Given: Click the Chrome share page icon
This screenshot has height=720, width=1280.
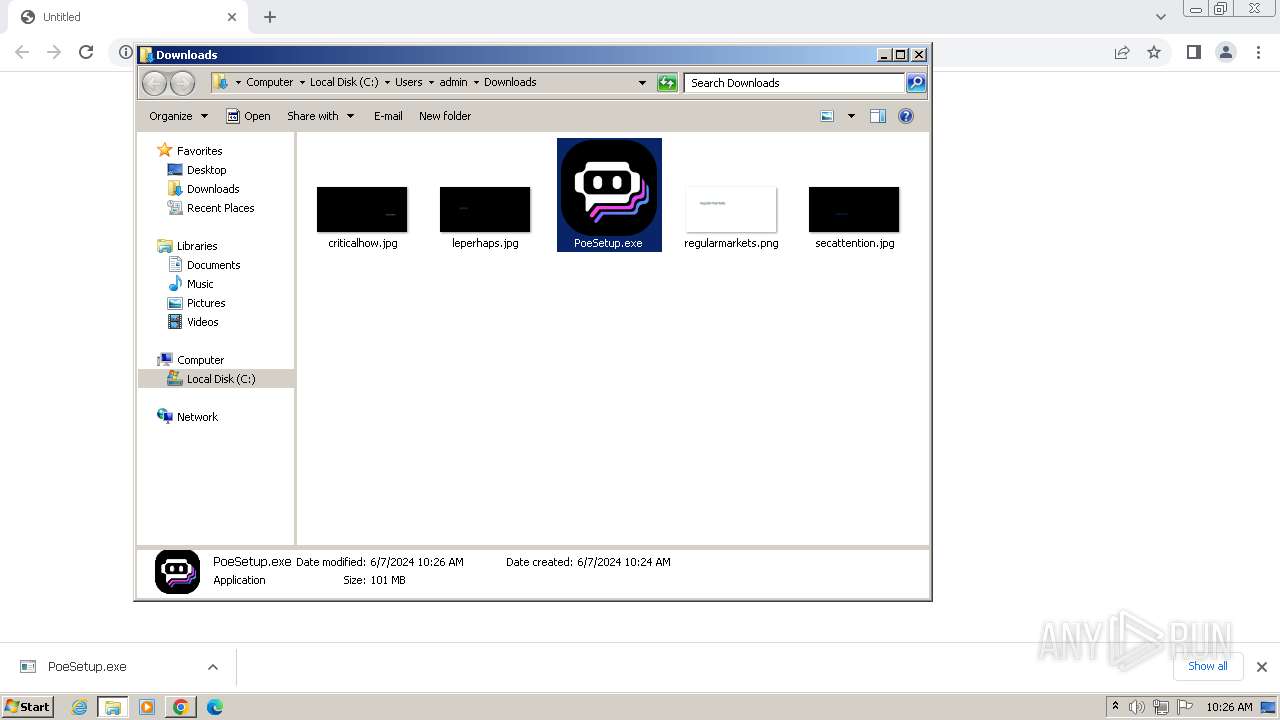Looking at the screenshot, I should (1122, 52).
